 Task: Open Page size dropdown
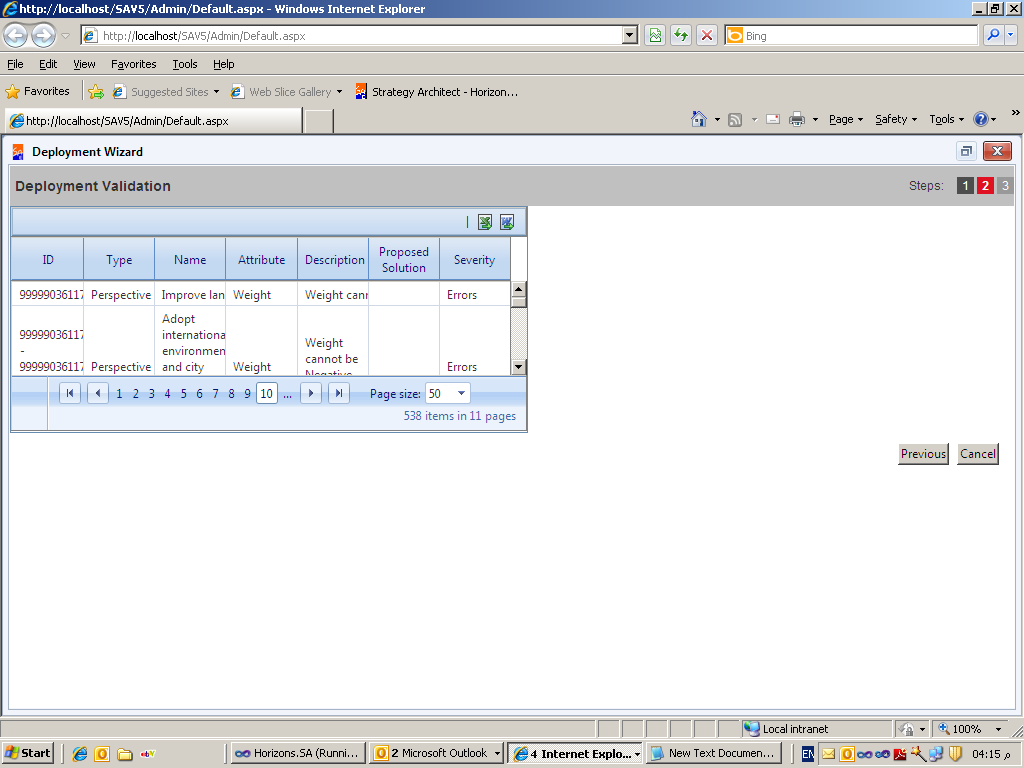click(461, 393)
